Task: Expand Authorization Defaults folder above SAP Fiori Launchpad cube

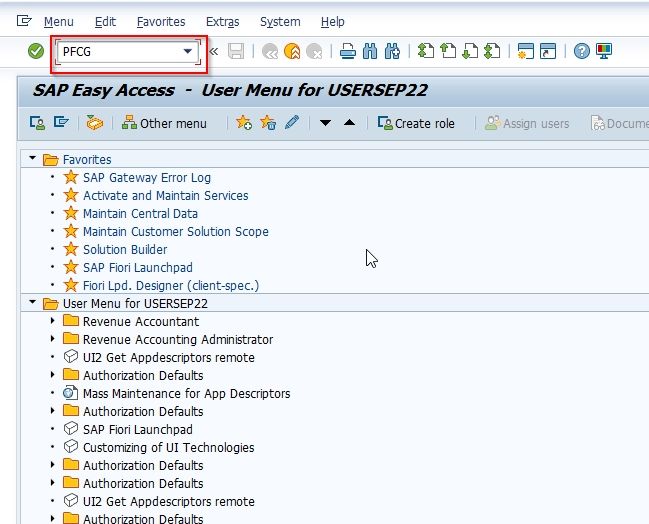Action: point(53,411)
